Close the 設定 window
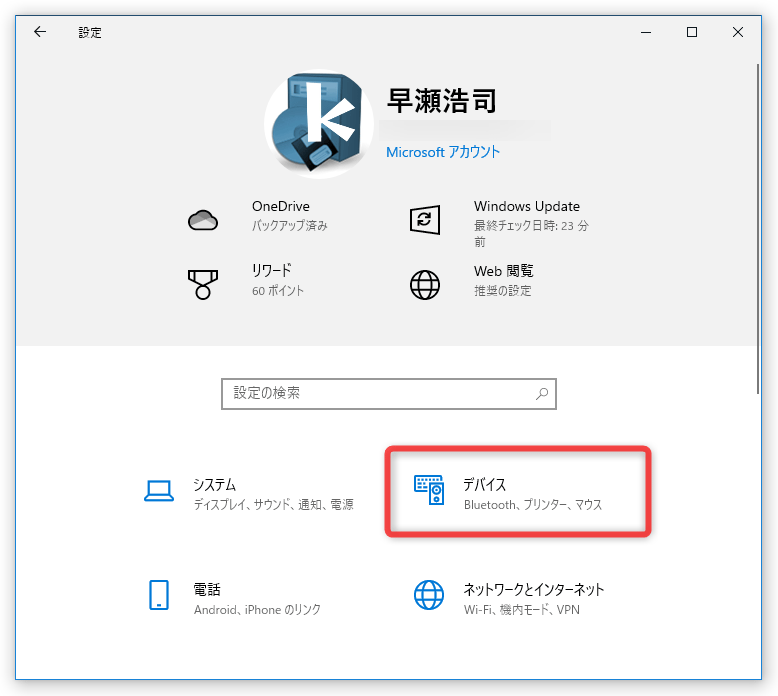778x696 pixels. [x=738, y=32]
